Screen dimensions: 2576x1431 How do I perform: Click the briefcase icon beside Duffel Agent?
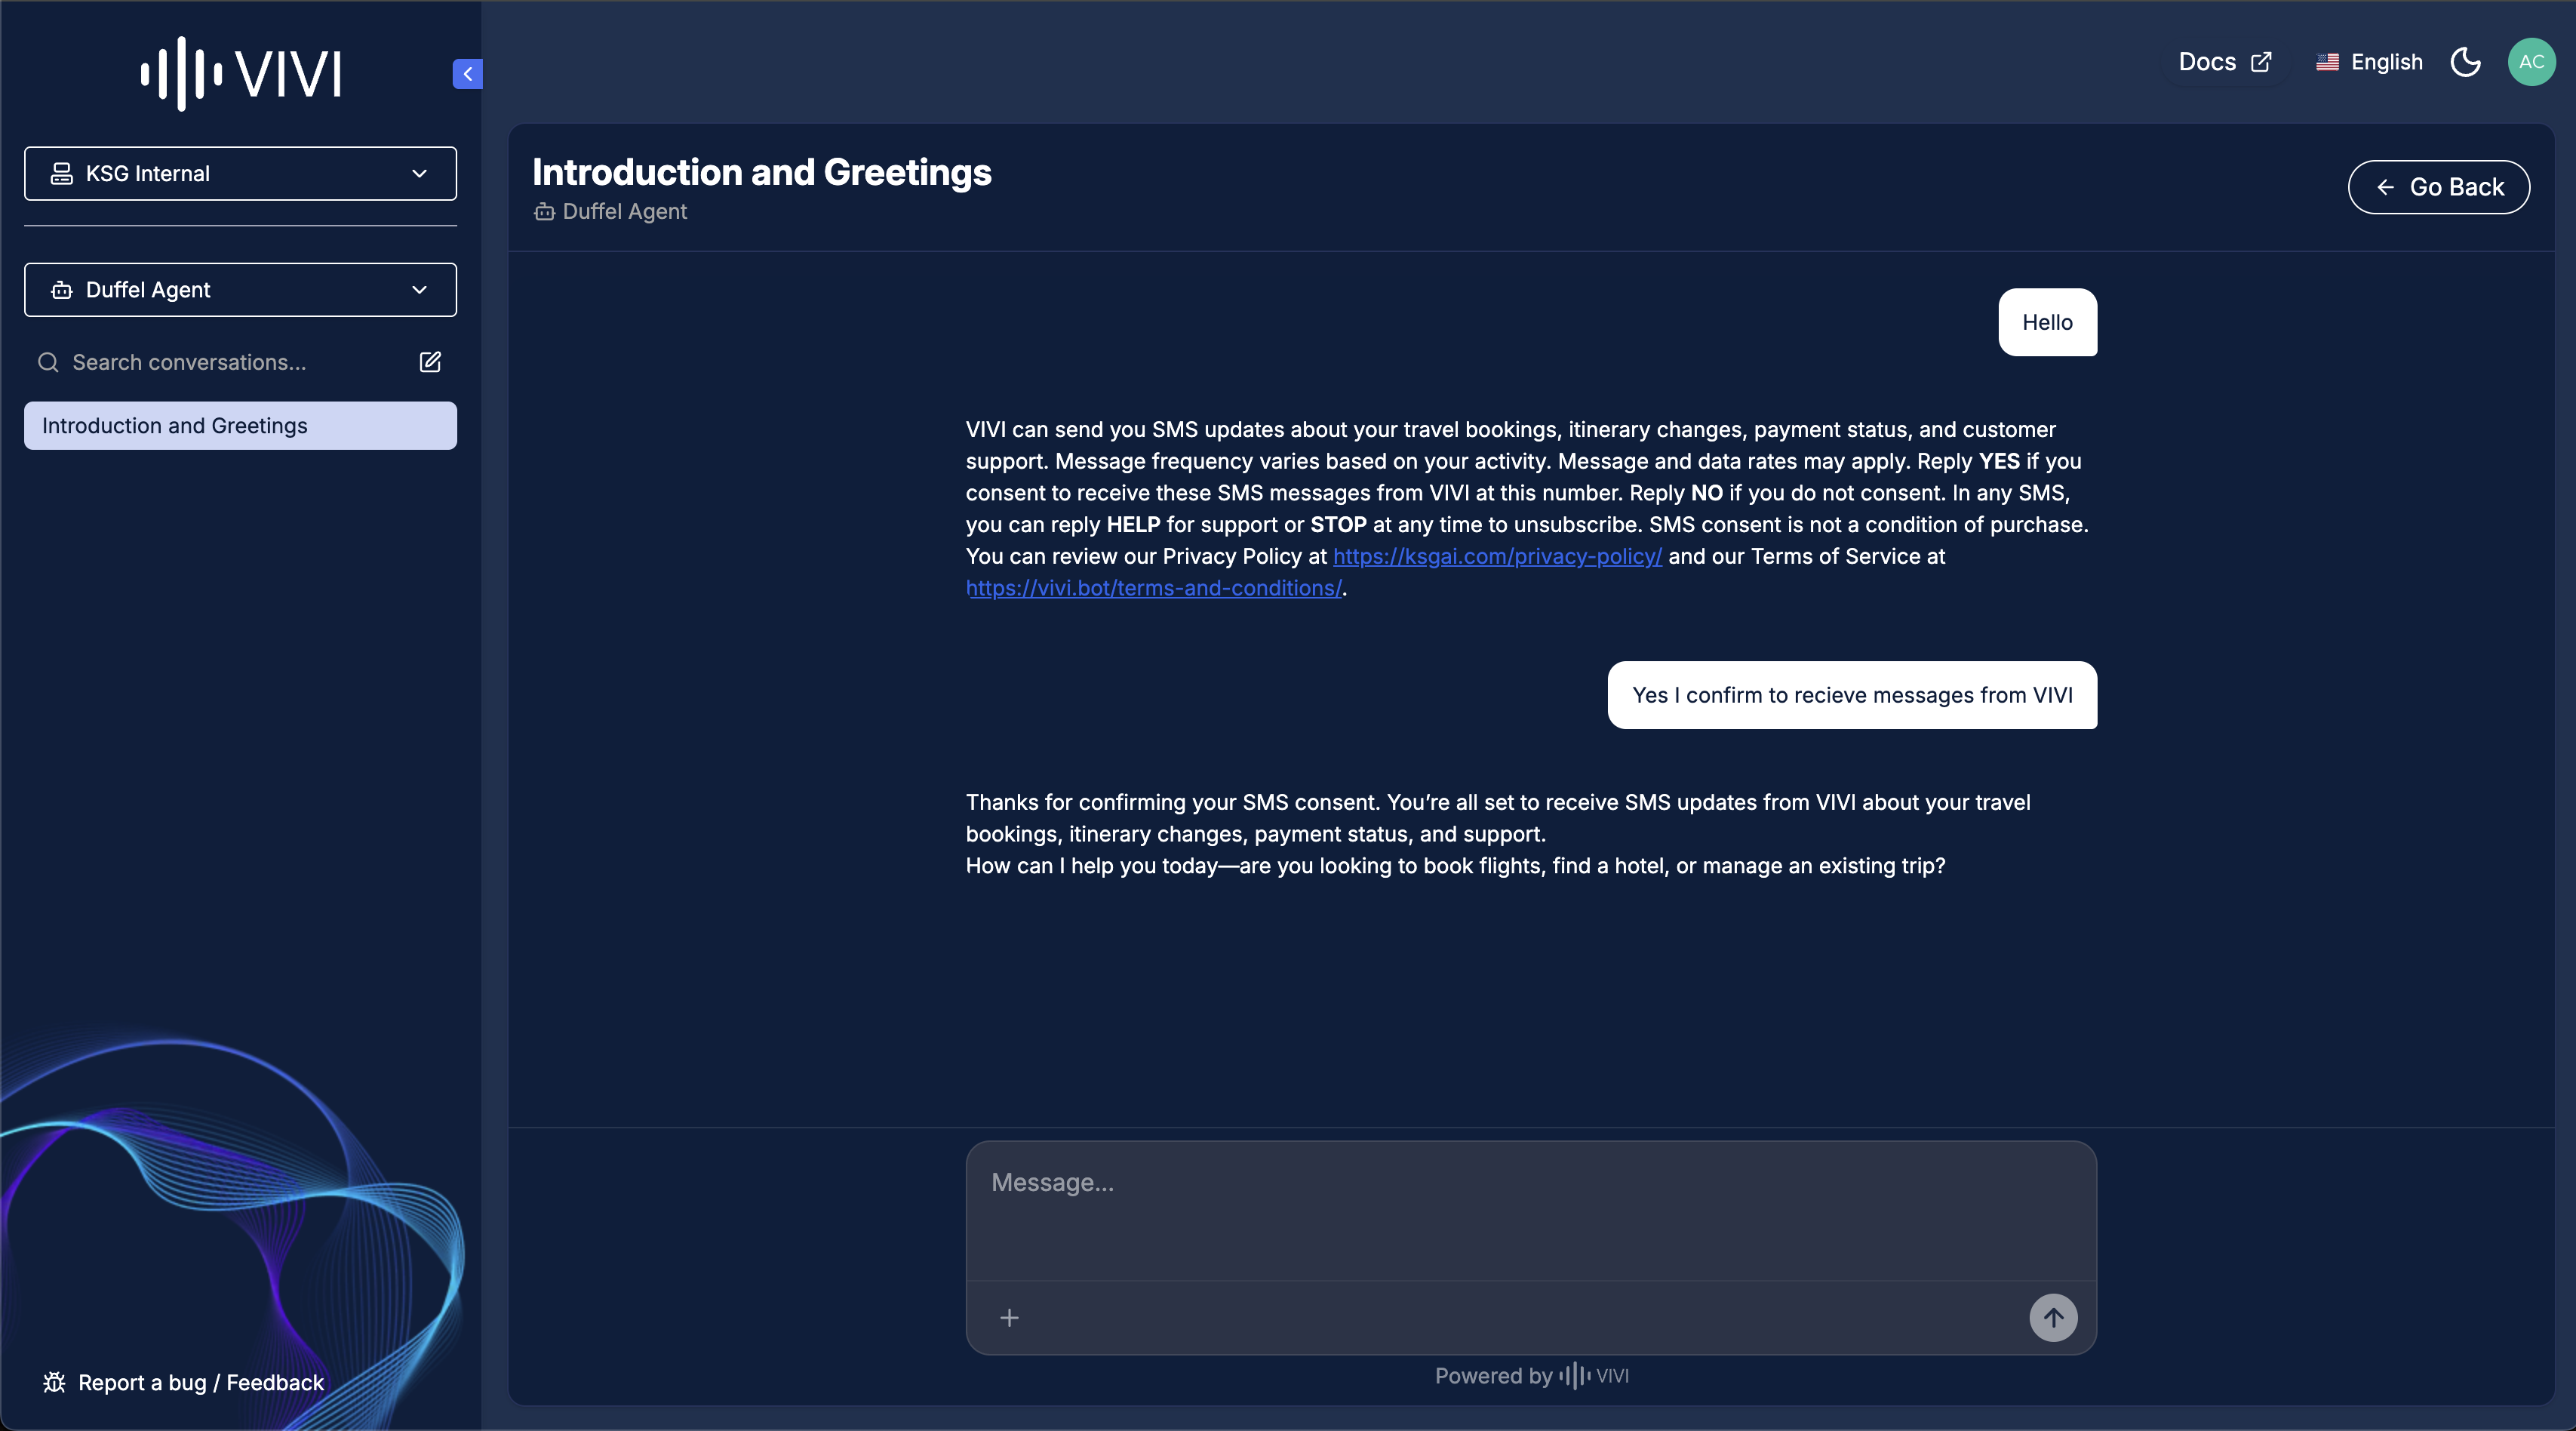62,290
